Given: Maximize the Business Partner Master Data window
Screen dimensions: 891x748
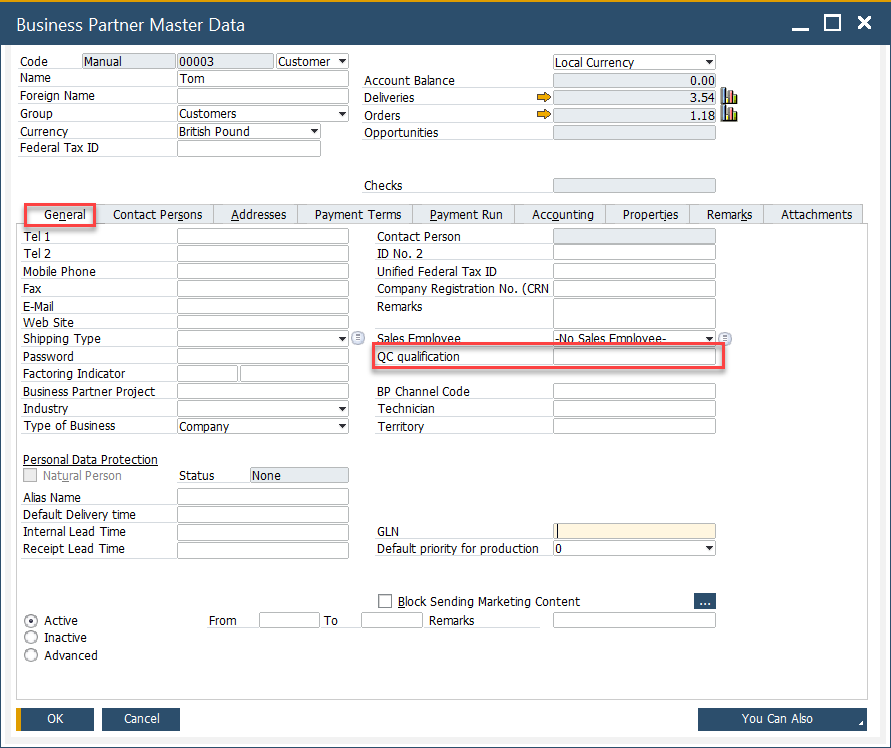Looking at the screenshot, I should click(x=832, y=24).
